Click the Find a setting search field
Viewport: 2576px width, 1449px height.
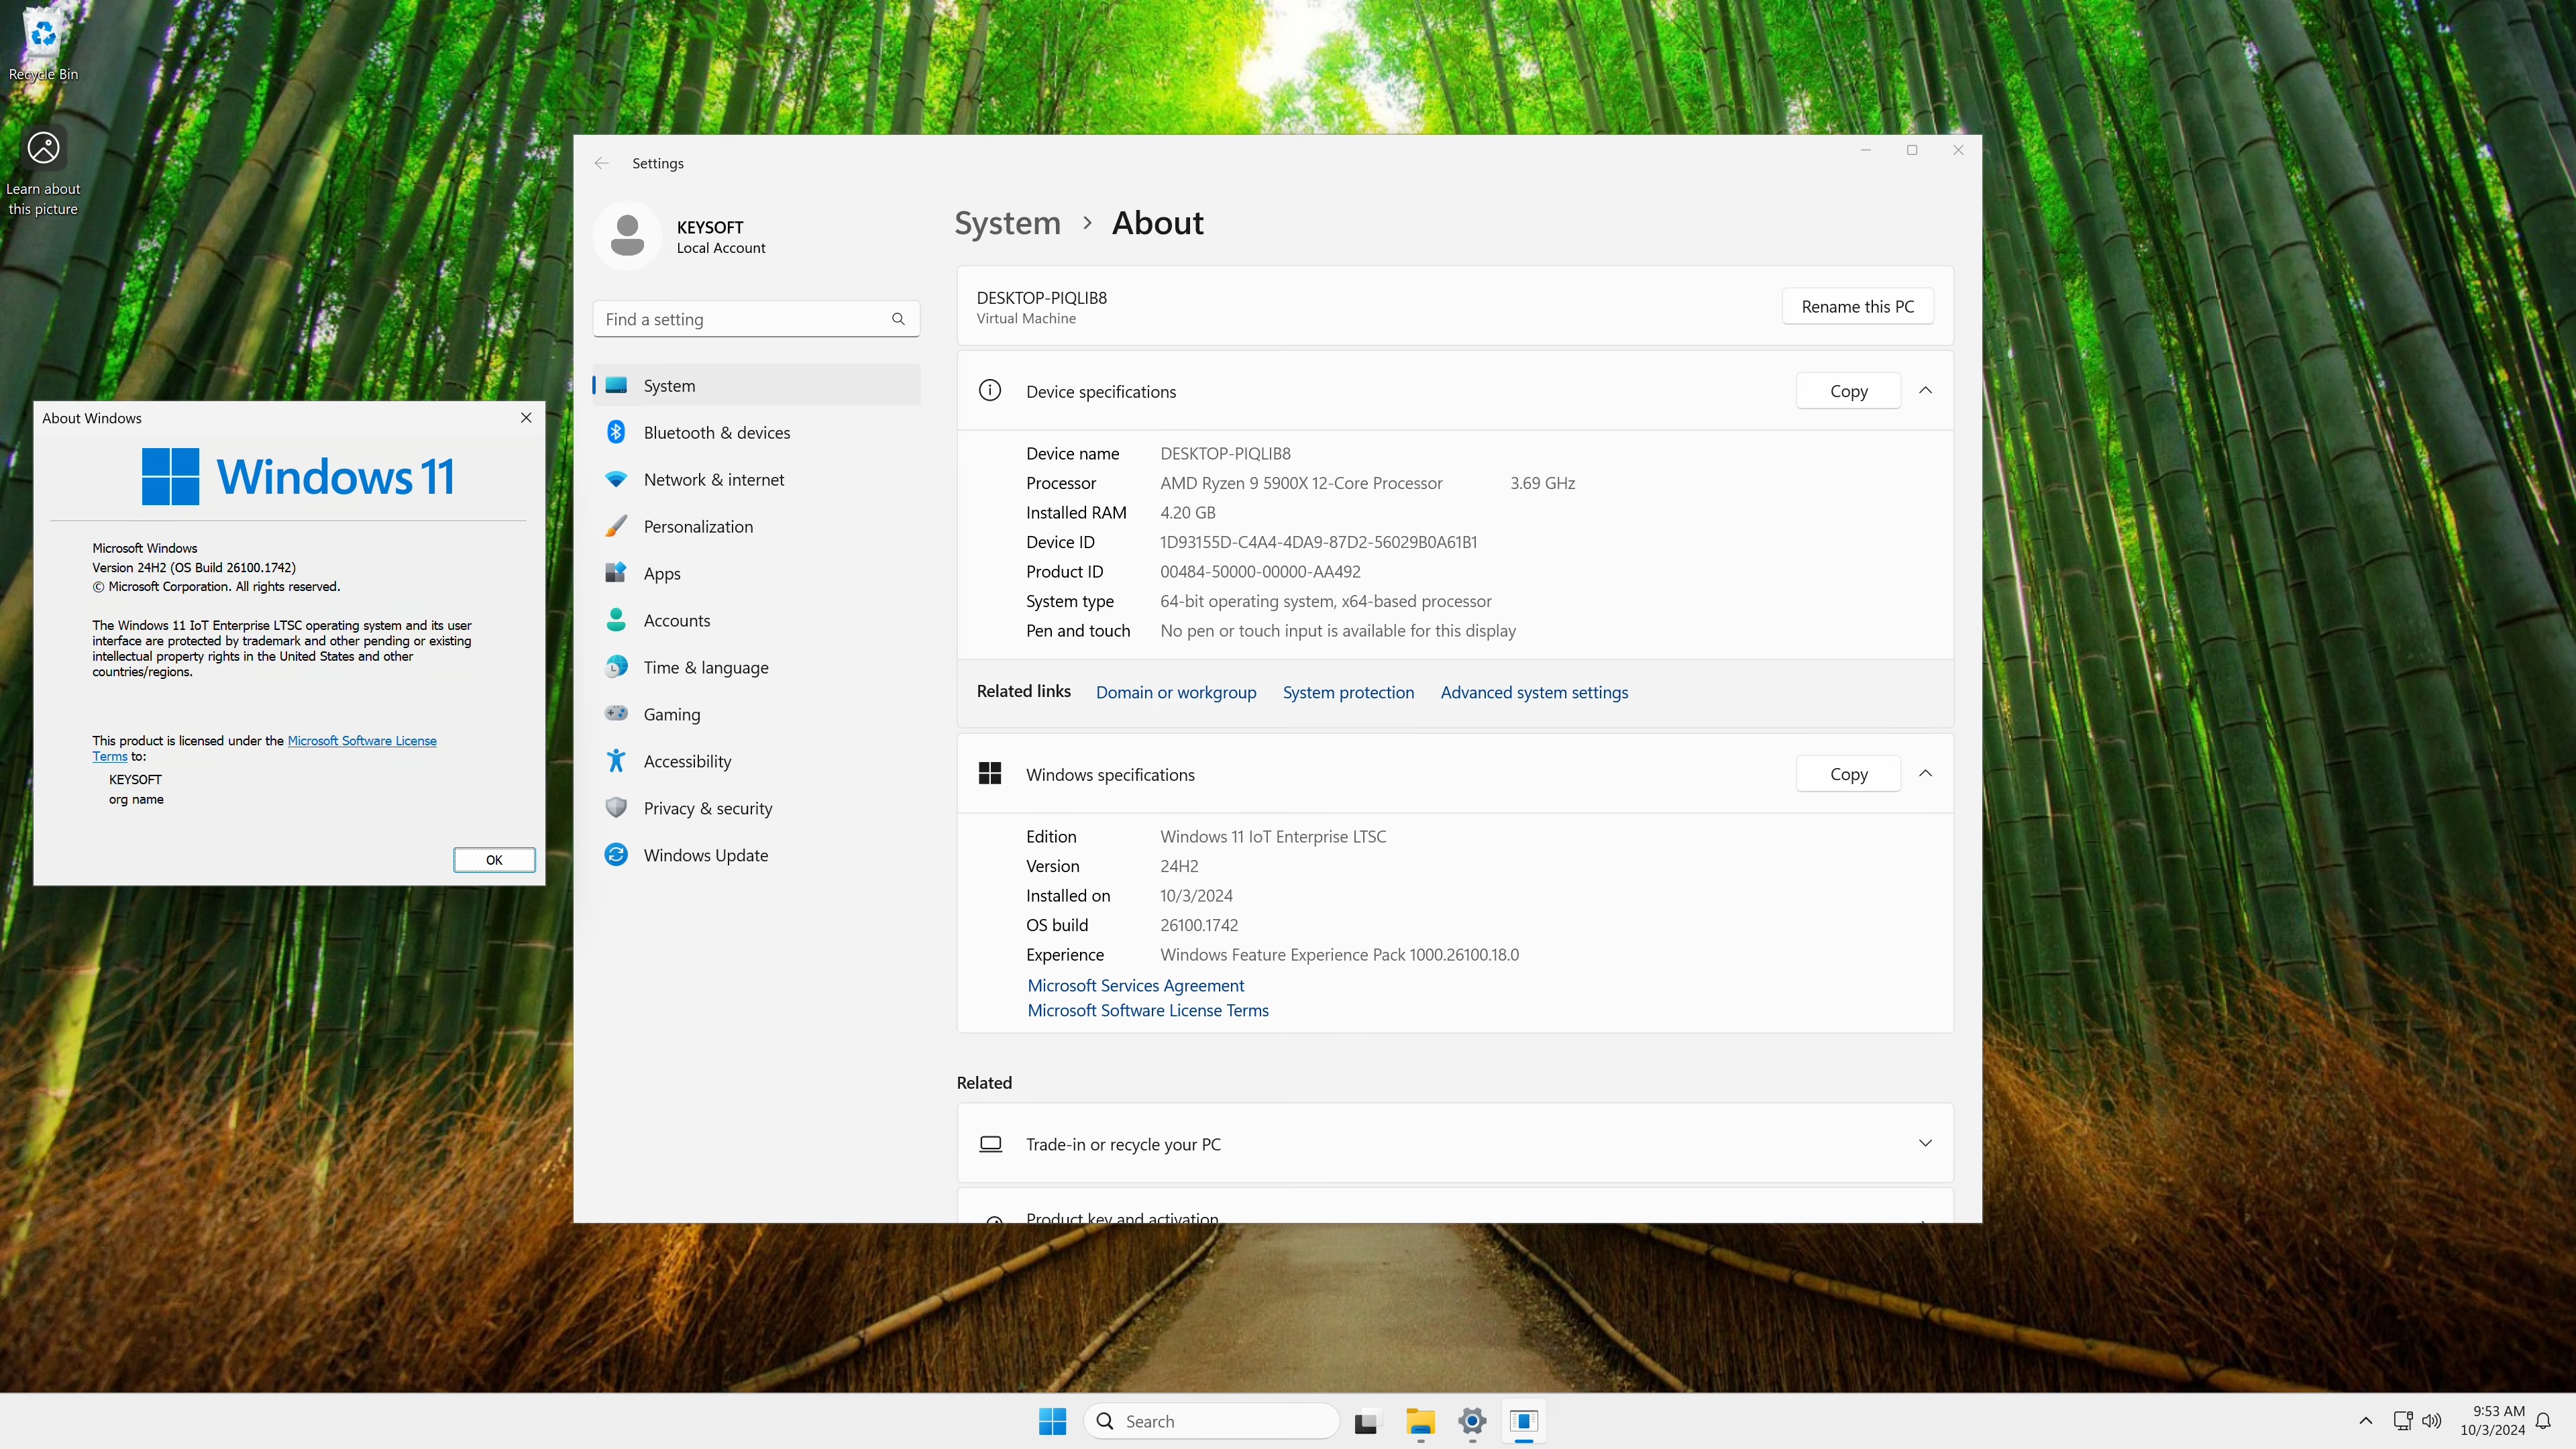pyautogui.click(x=740, y=319)
